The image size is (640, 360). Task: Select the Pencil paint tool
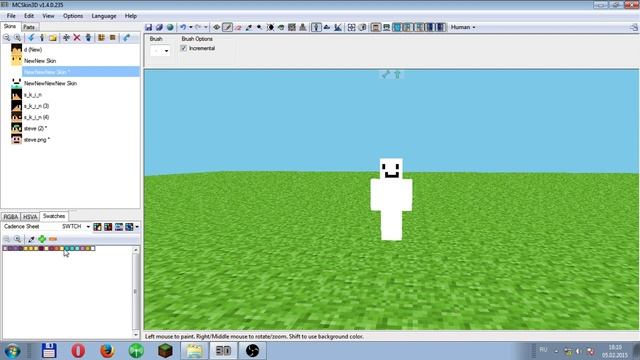point(227,27)
